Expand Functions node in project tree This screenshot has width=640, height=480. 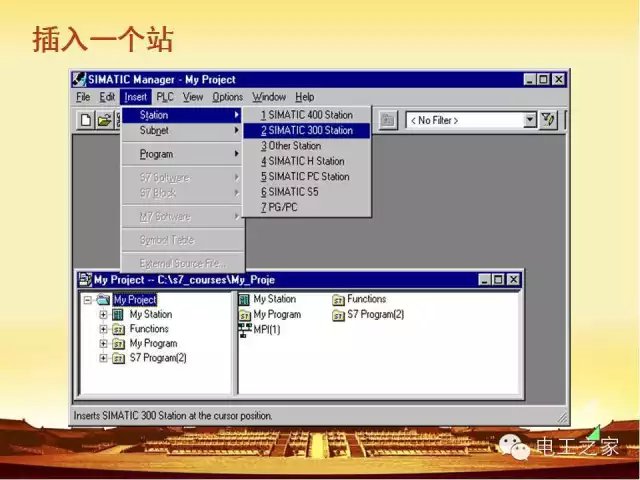[103, 329]
